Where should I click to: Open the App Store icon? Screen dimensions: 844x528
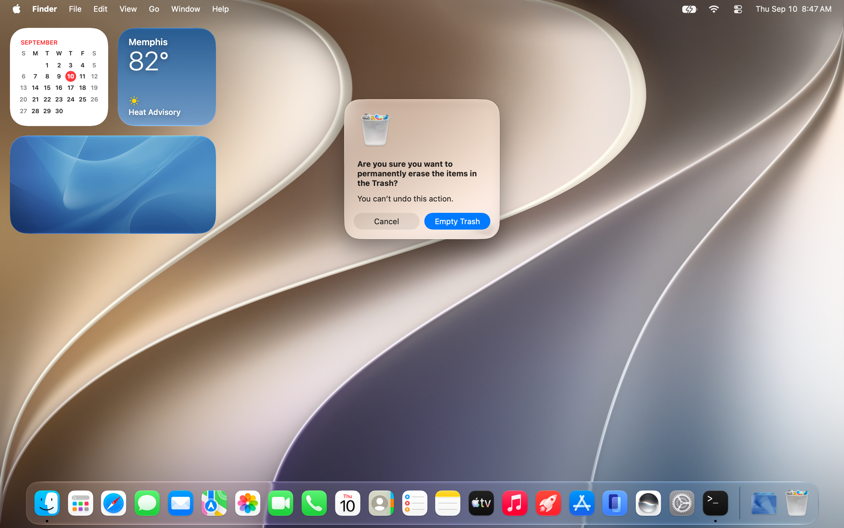pyautogui.click(x=581, y=503)
